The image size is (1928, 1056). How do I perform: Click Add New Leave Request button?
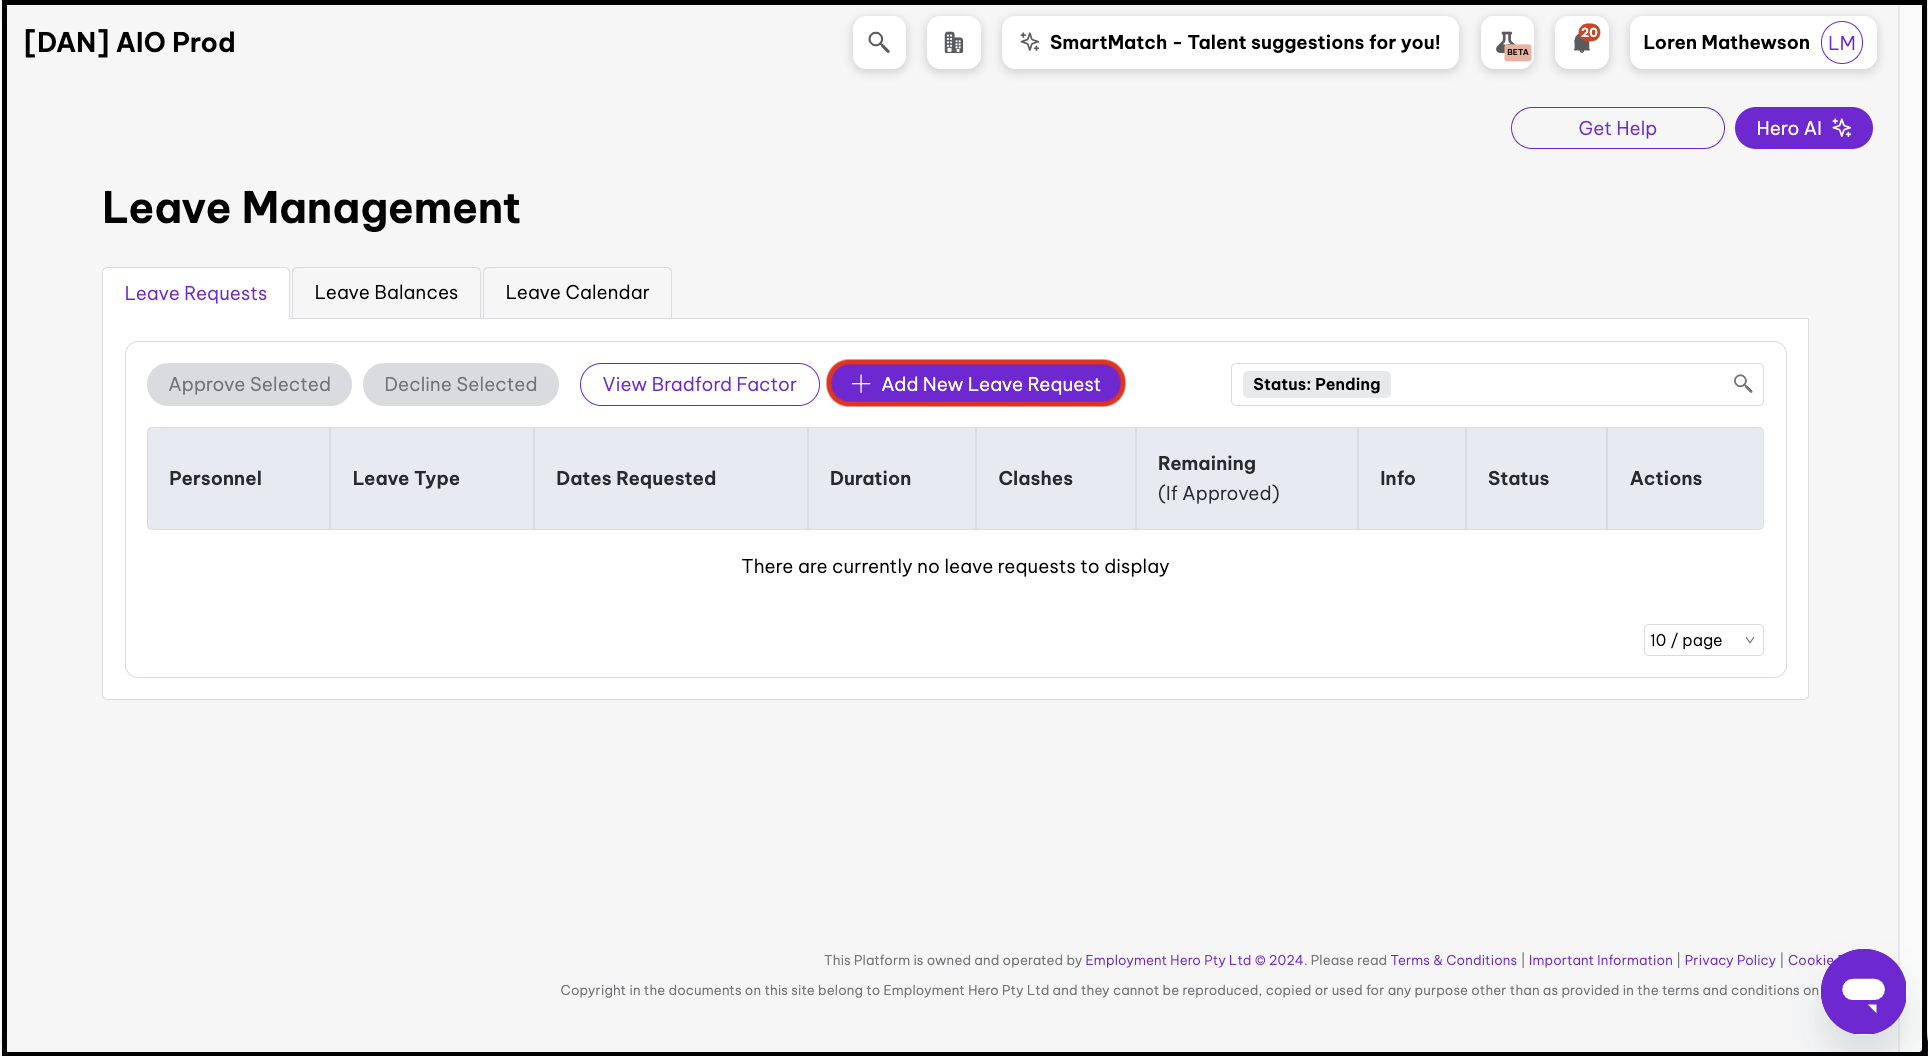pyautogui.click(x=976, y=384)
